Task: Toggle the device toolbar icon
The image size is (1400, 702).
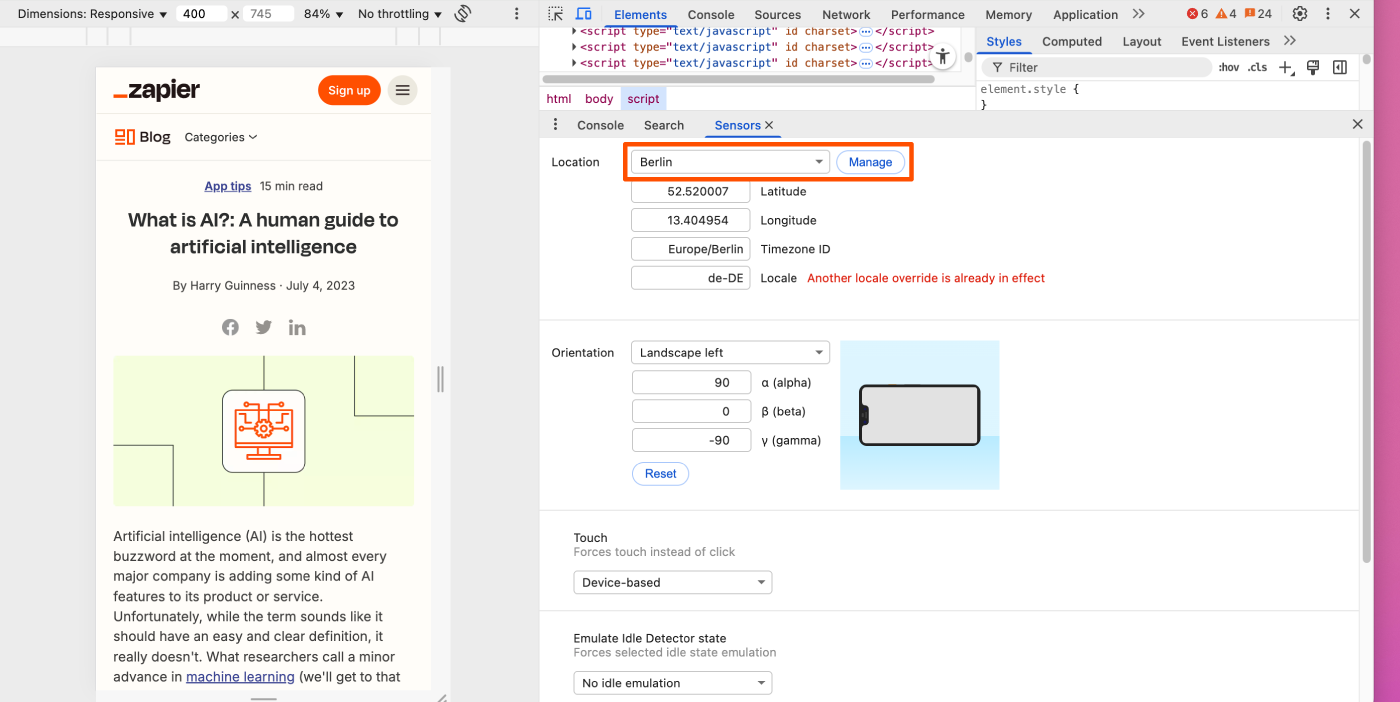Action: 584,14
